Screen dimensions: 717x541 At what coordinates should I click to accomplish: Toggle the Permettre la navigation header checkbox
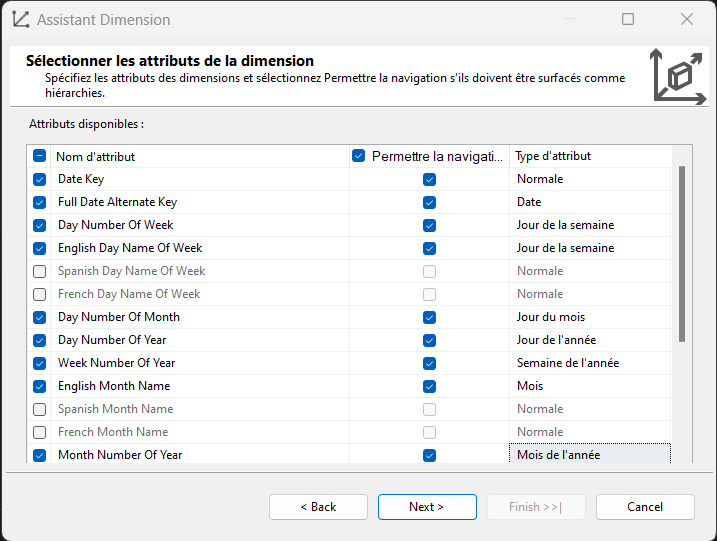pos(358,156)
